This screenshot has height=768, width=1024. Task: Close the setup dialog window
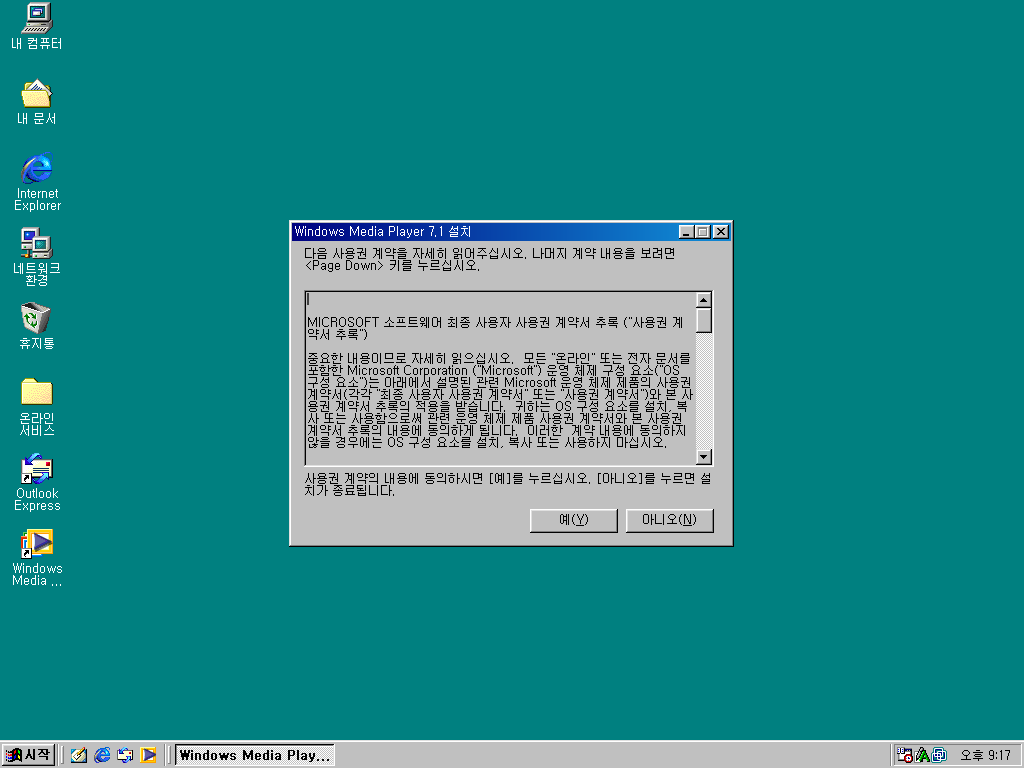(720, 232)
